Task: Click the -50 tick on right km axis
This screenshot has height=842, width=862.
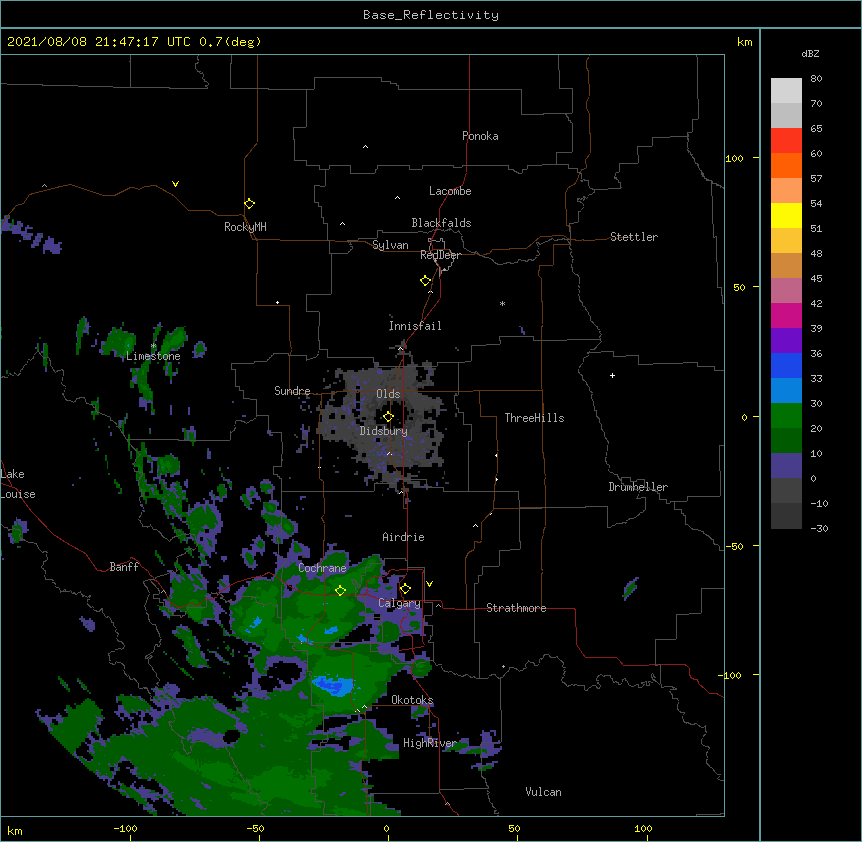Action: click(x=734, y=546)
